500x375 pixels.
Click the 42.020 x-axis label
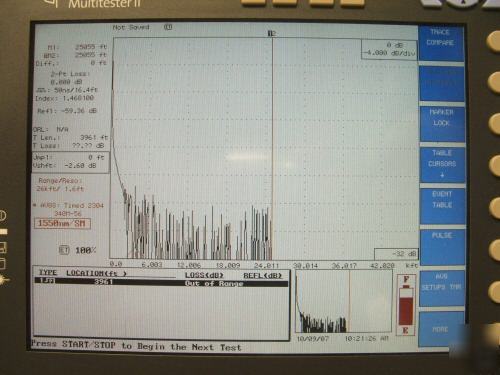click(x=382, y=266)
